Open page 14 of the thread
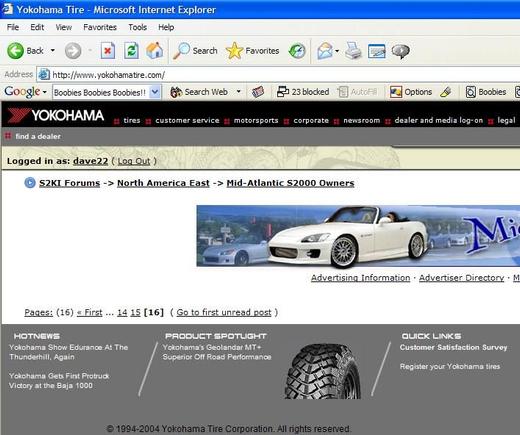 [x=122, y=312]
